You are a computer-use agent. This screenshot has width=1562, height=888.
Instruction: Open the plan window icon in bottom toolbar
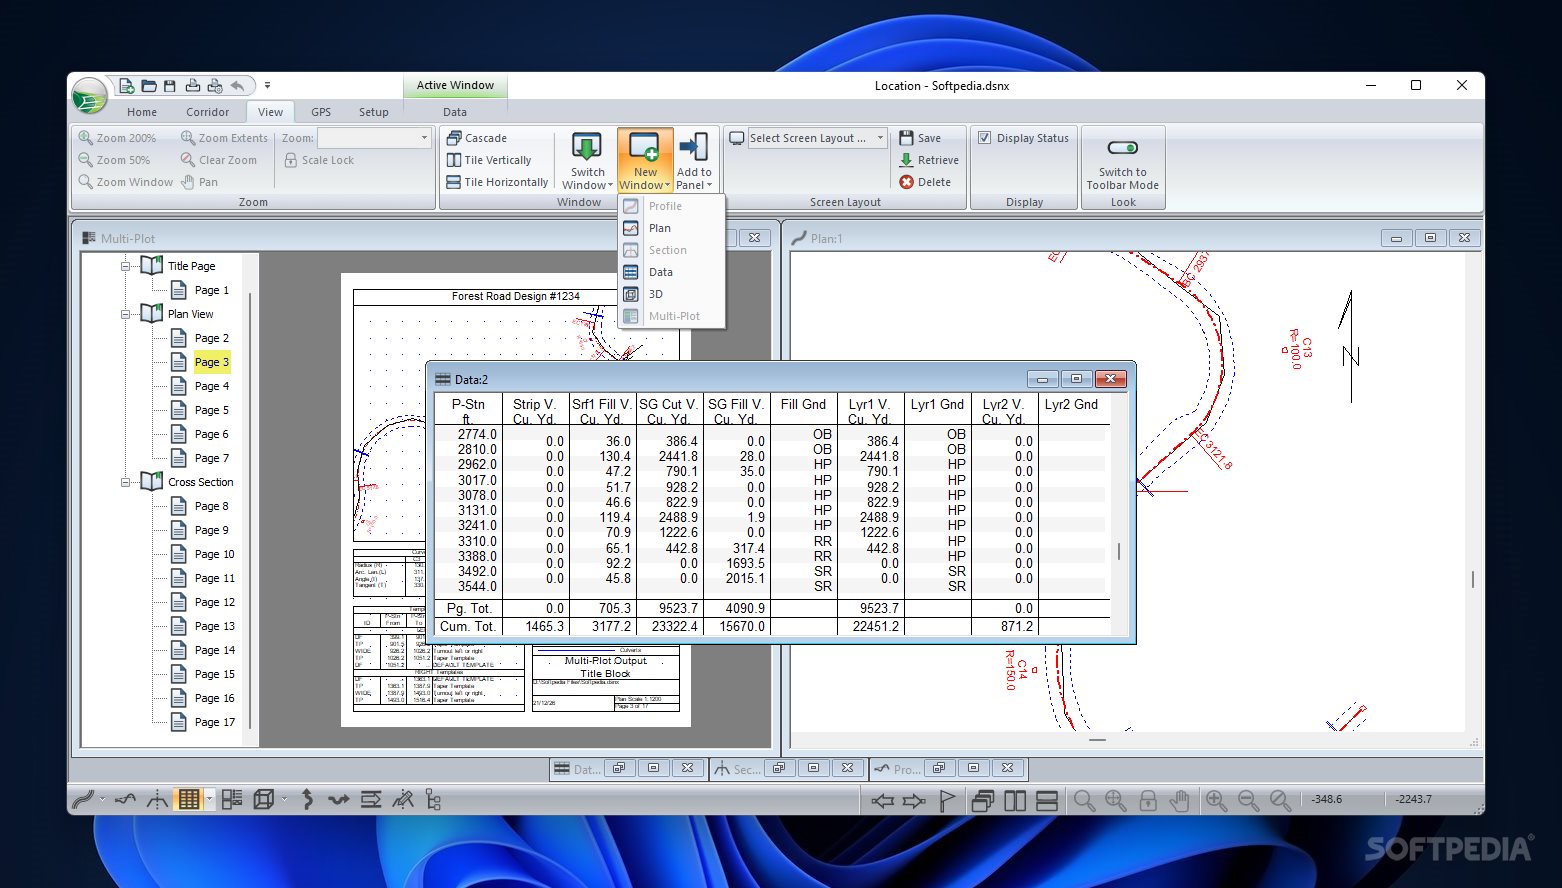tap(84, 799)
